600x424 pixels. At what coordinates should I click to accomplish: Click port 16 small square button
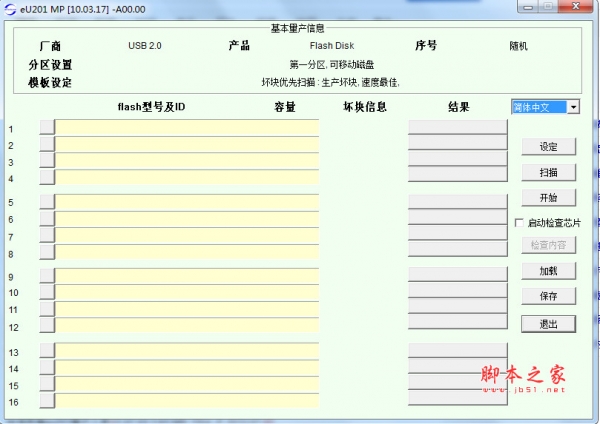[x=47, y=401]
